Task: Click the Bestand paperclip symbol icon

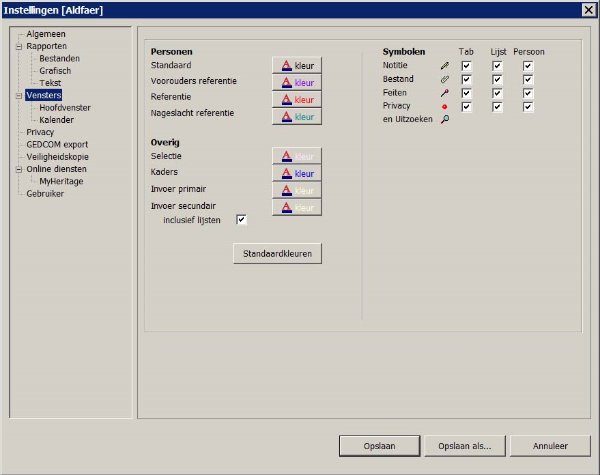Action: 445,79
